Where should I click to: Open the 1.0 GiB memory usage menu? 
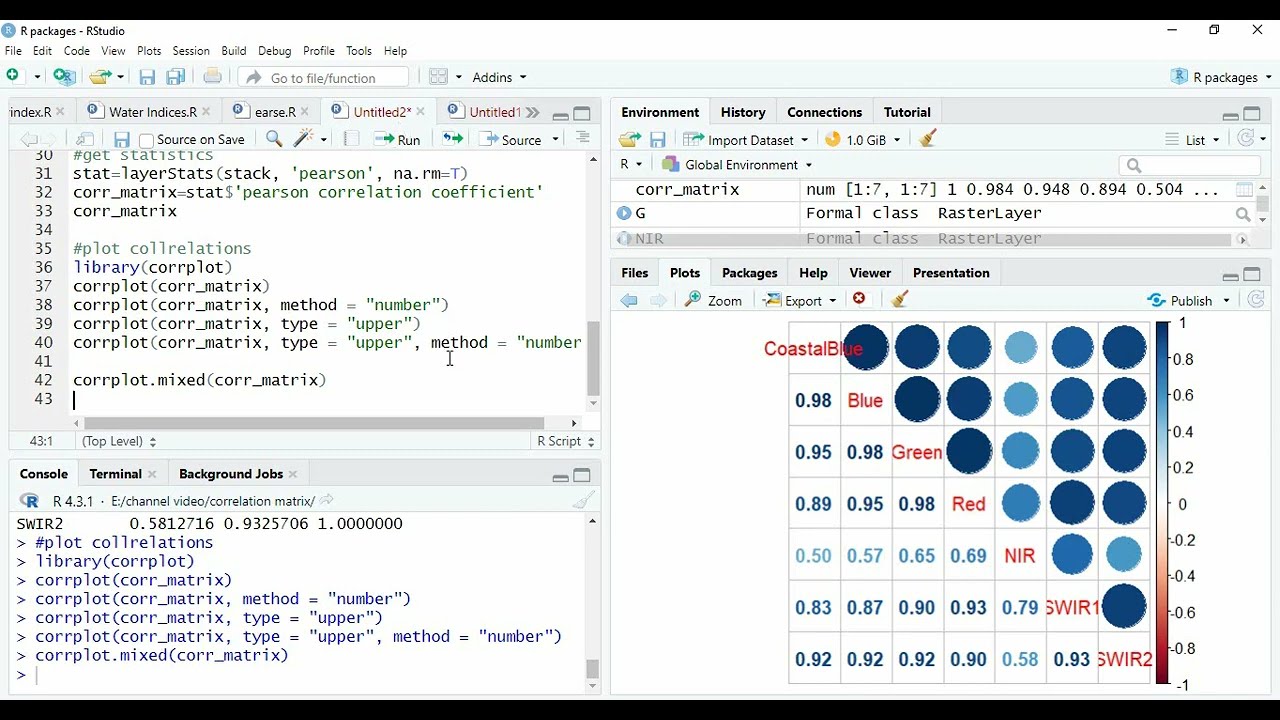pyautogui.click(x=863, y=140)
